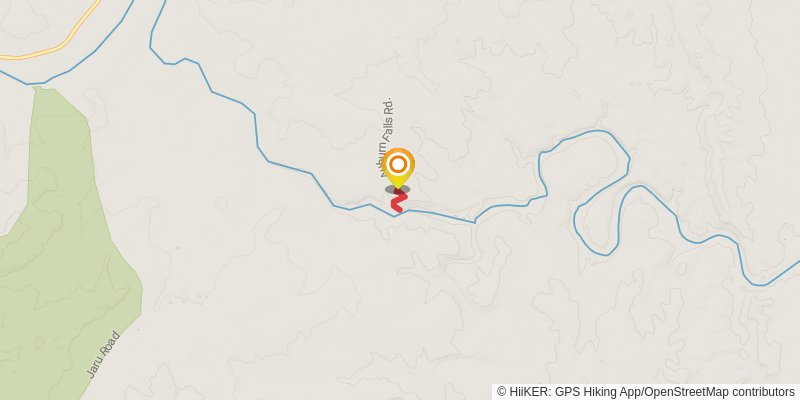The height and width of the screenshot is (400, 800).
Task: Select the red zigzag trail route
Action: click(398, 203)
